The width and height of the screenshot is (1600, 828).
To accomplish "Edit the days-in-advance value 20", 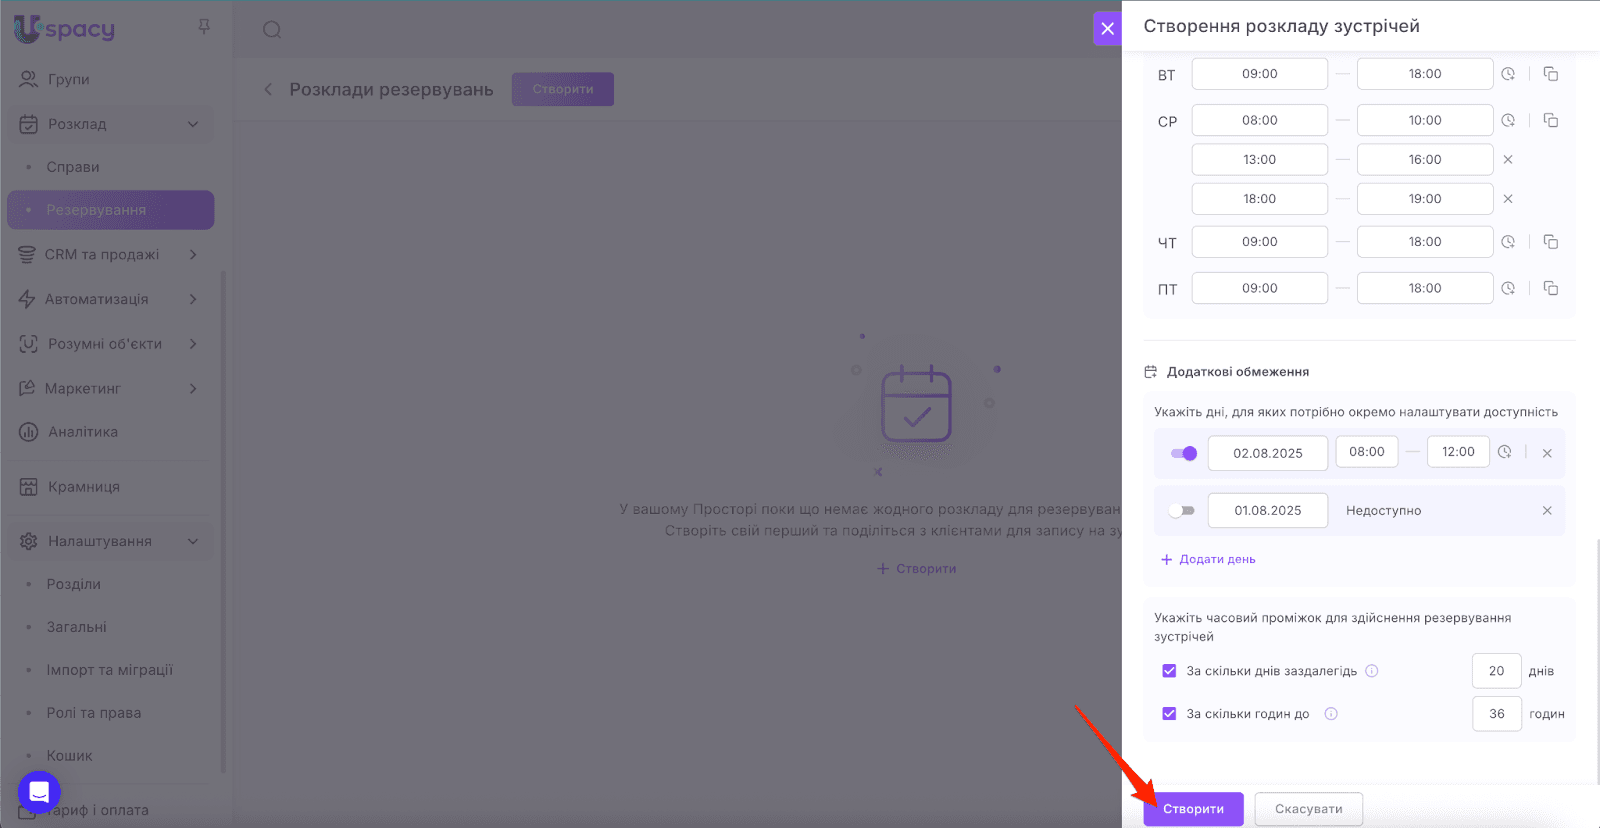I will click(1497, 671).
